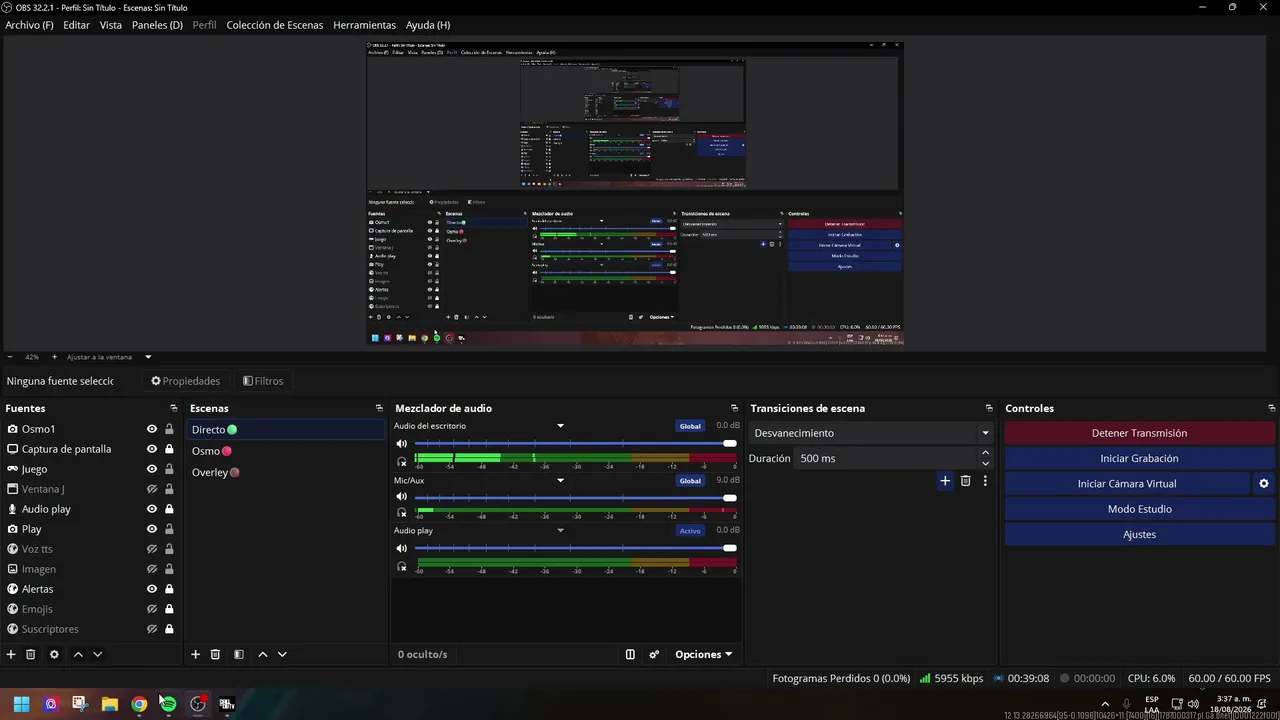Open the Colección de Escenas menu
This screenshot has width=1280, height=720.
pos(275,25)
